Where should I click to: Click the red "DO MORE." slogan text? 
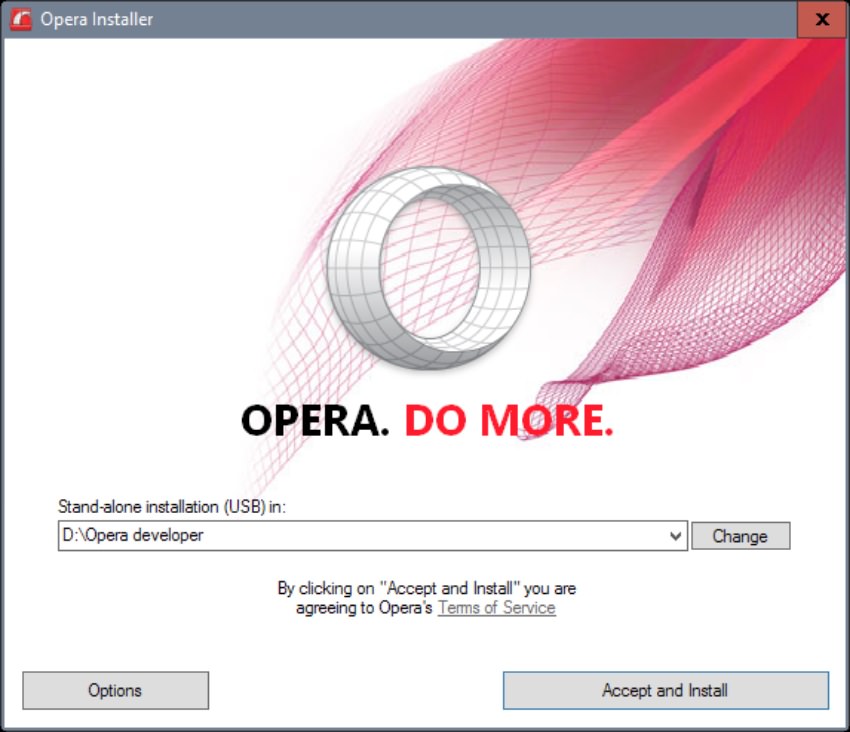pos(508,421)
